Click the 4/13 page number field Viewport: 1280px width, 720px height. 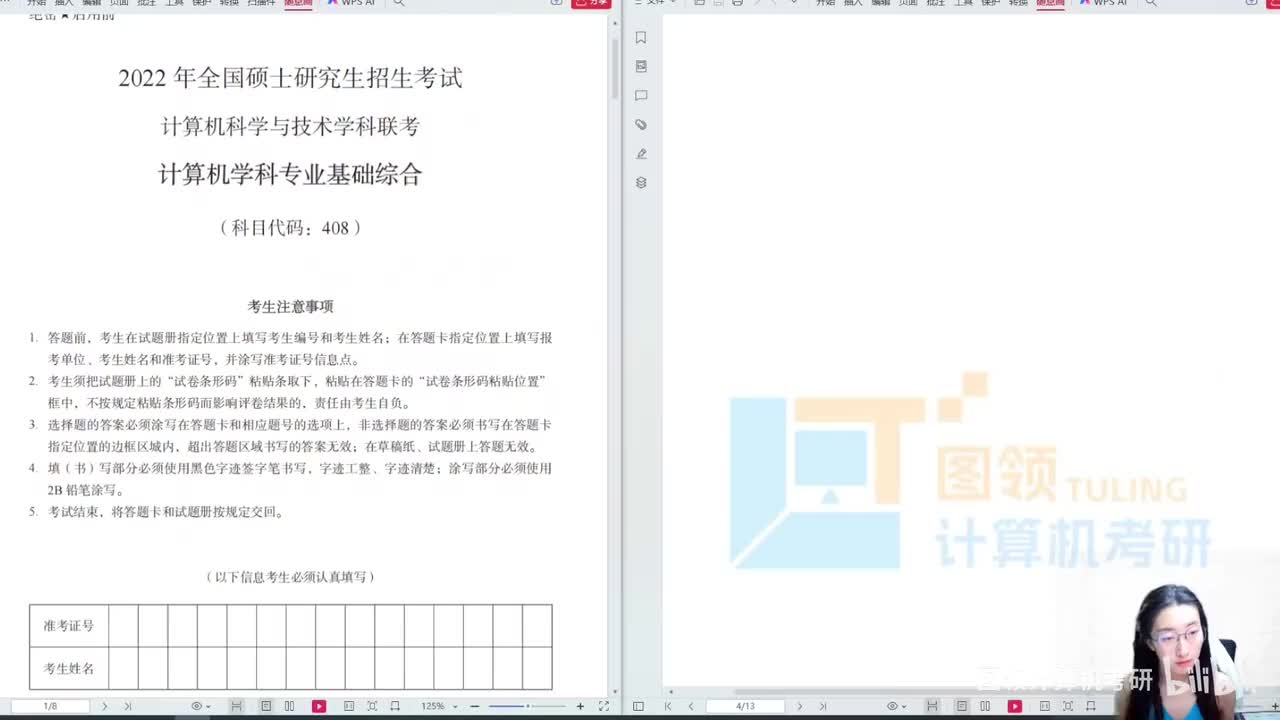coord(745,706)
